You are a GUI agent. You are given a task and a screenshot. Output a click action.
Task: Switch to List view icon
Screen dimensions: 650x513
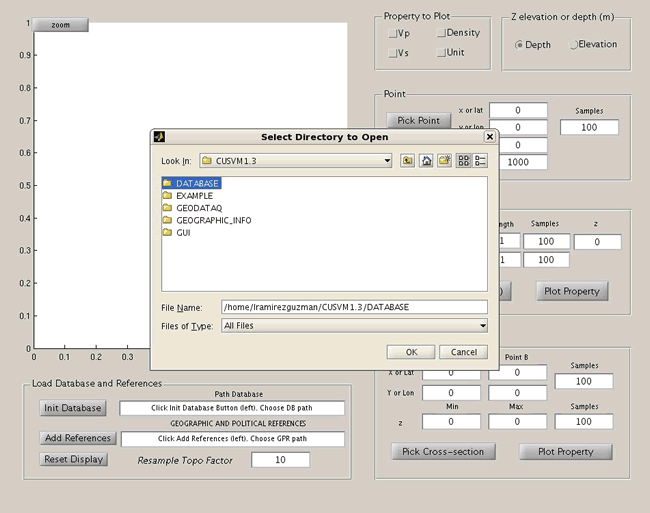(x=464, y=160)
